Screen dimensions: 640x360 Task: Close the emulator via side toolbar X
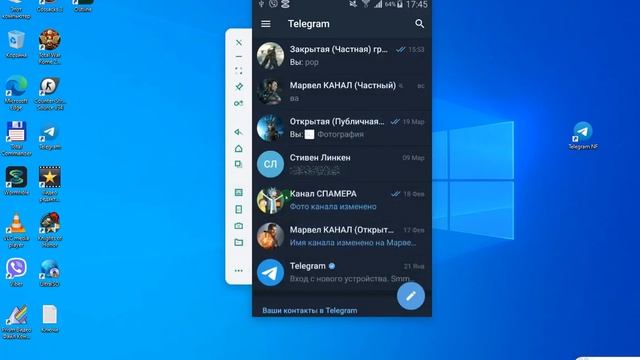[239, 42]
